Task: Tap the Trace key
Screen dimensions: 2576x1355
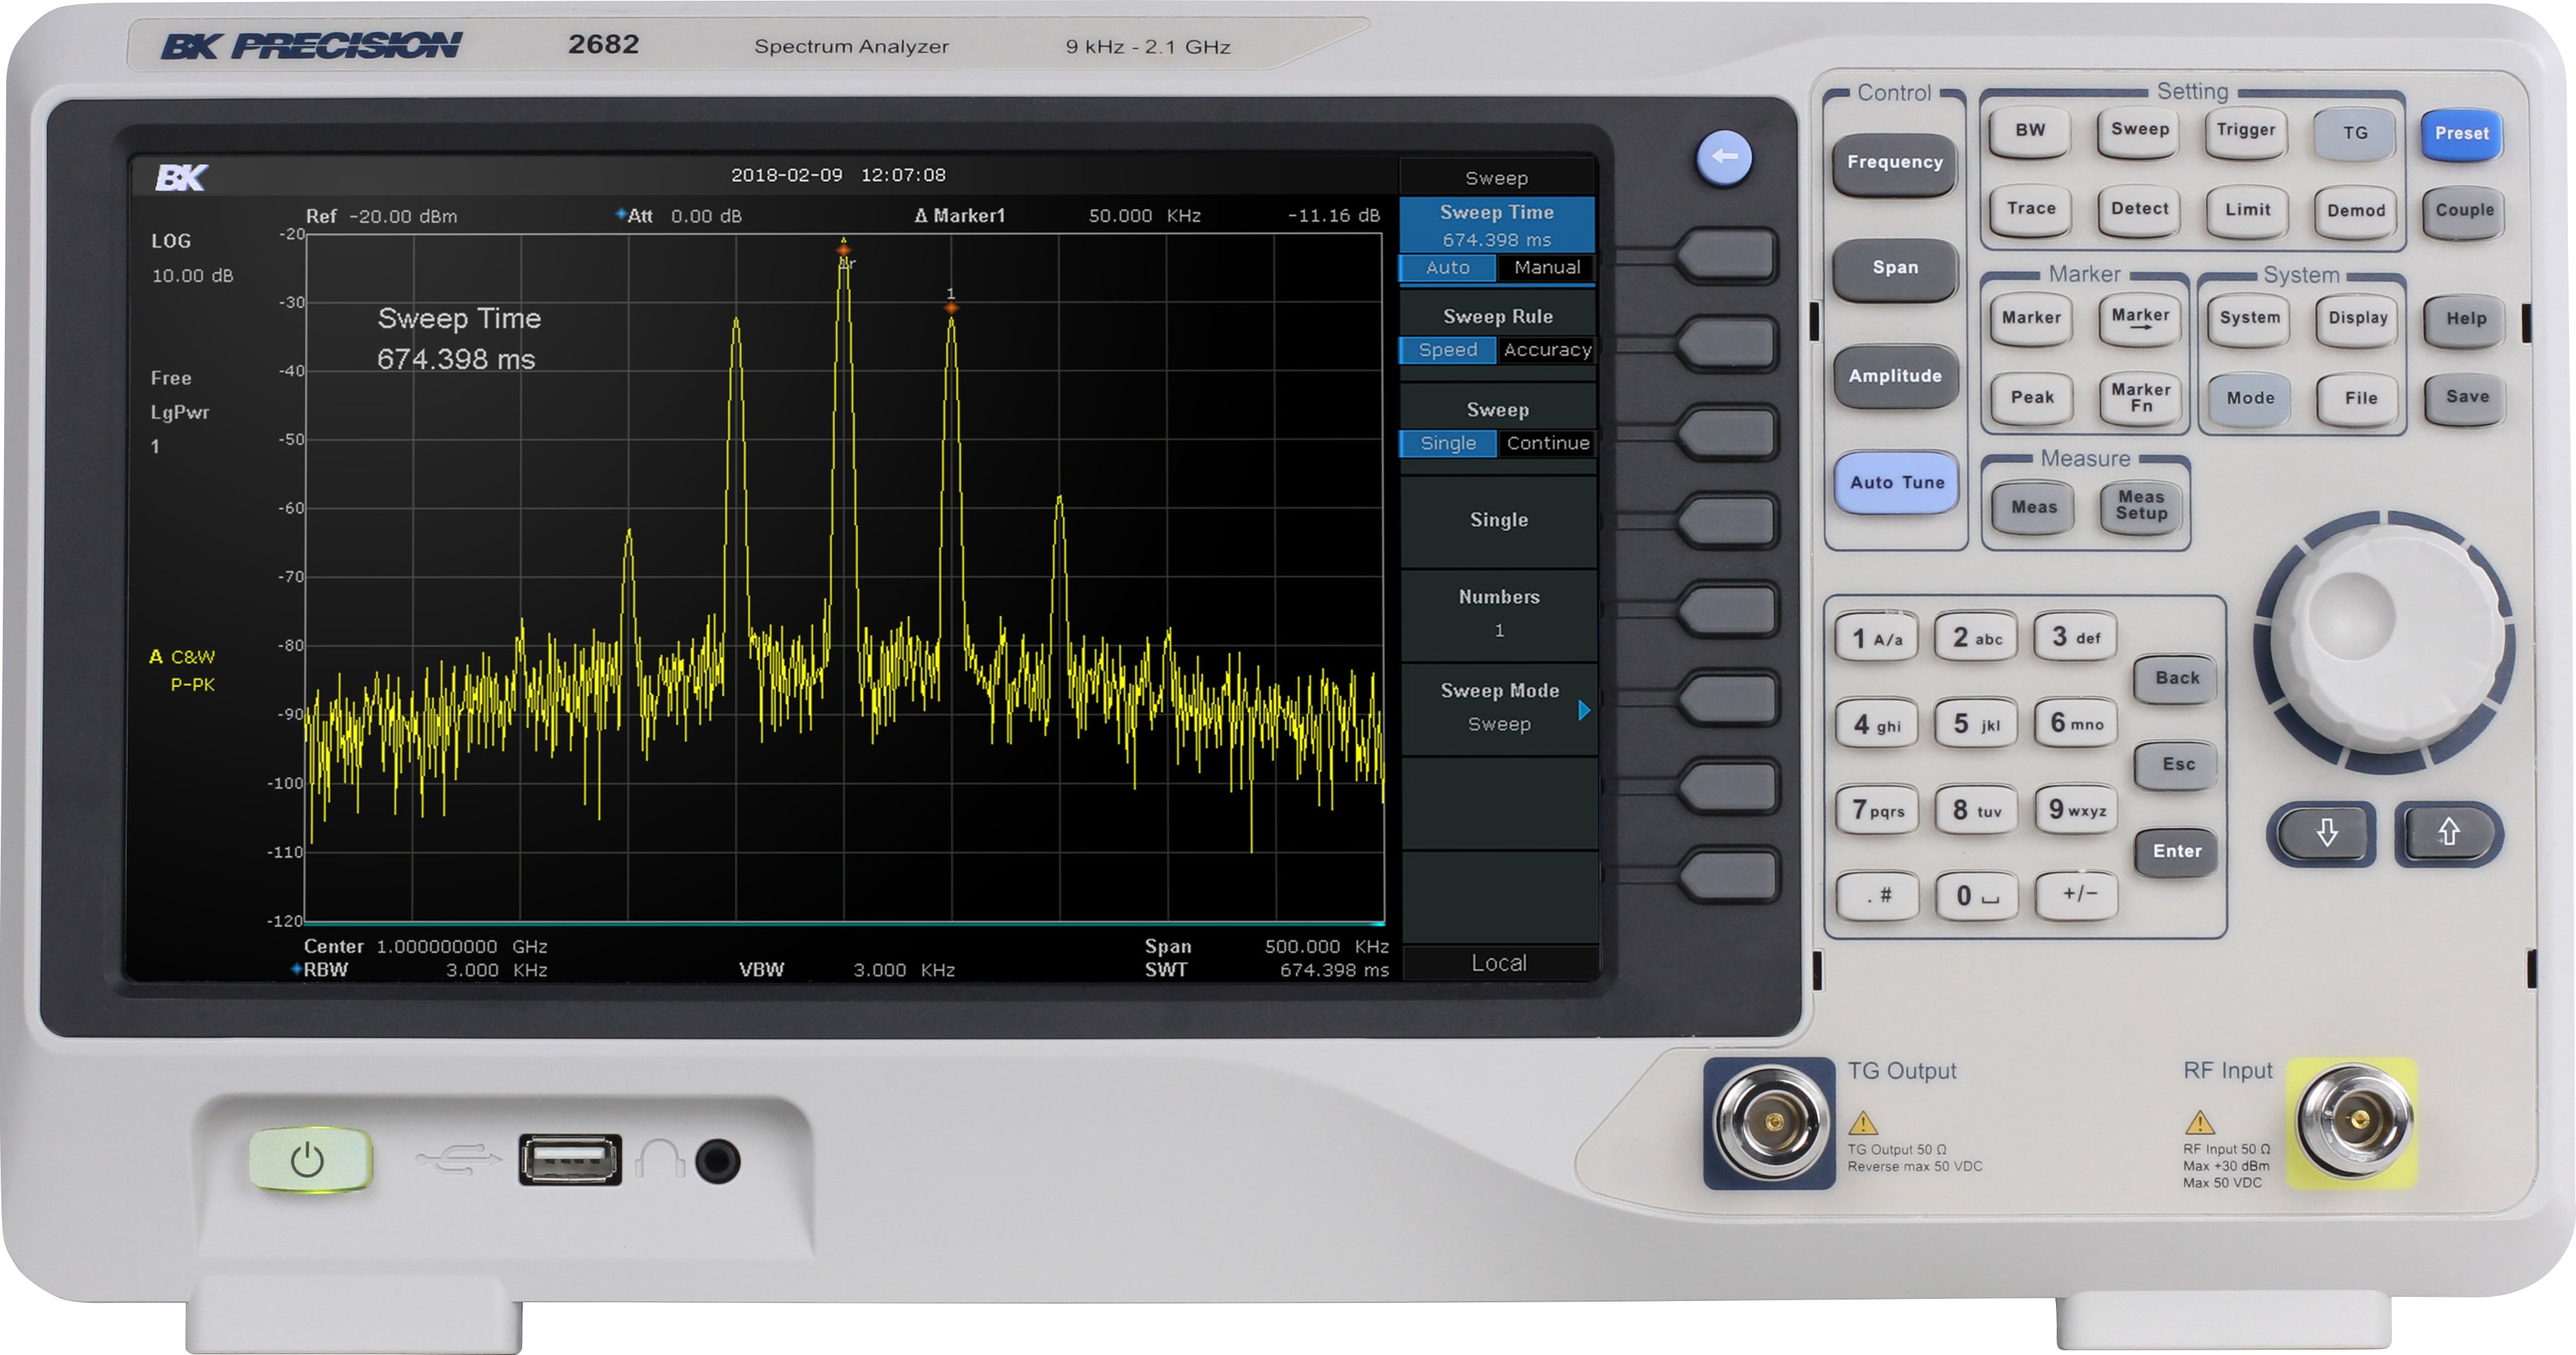Action: 2031,210
